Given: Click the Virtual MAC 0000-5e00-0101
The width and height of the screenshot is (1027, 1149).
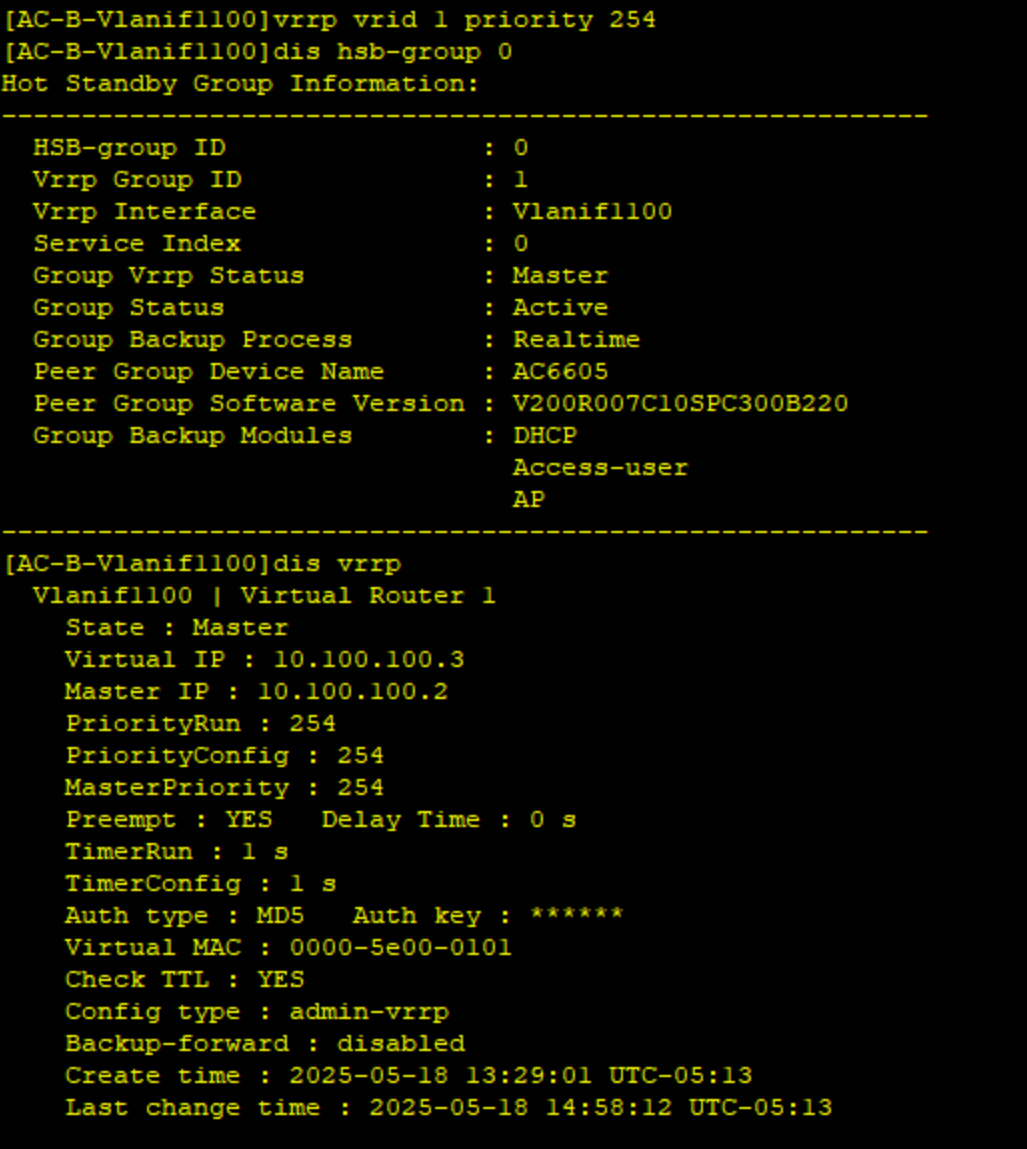Looking at the screenshot, I should point(400,947).
